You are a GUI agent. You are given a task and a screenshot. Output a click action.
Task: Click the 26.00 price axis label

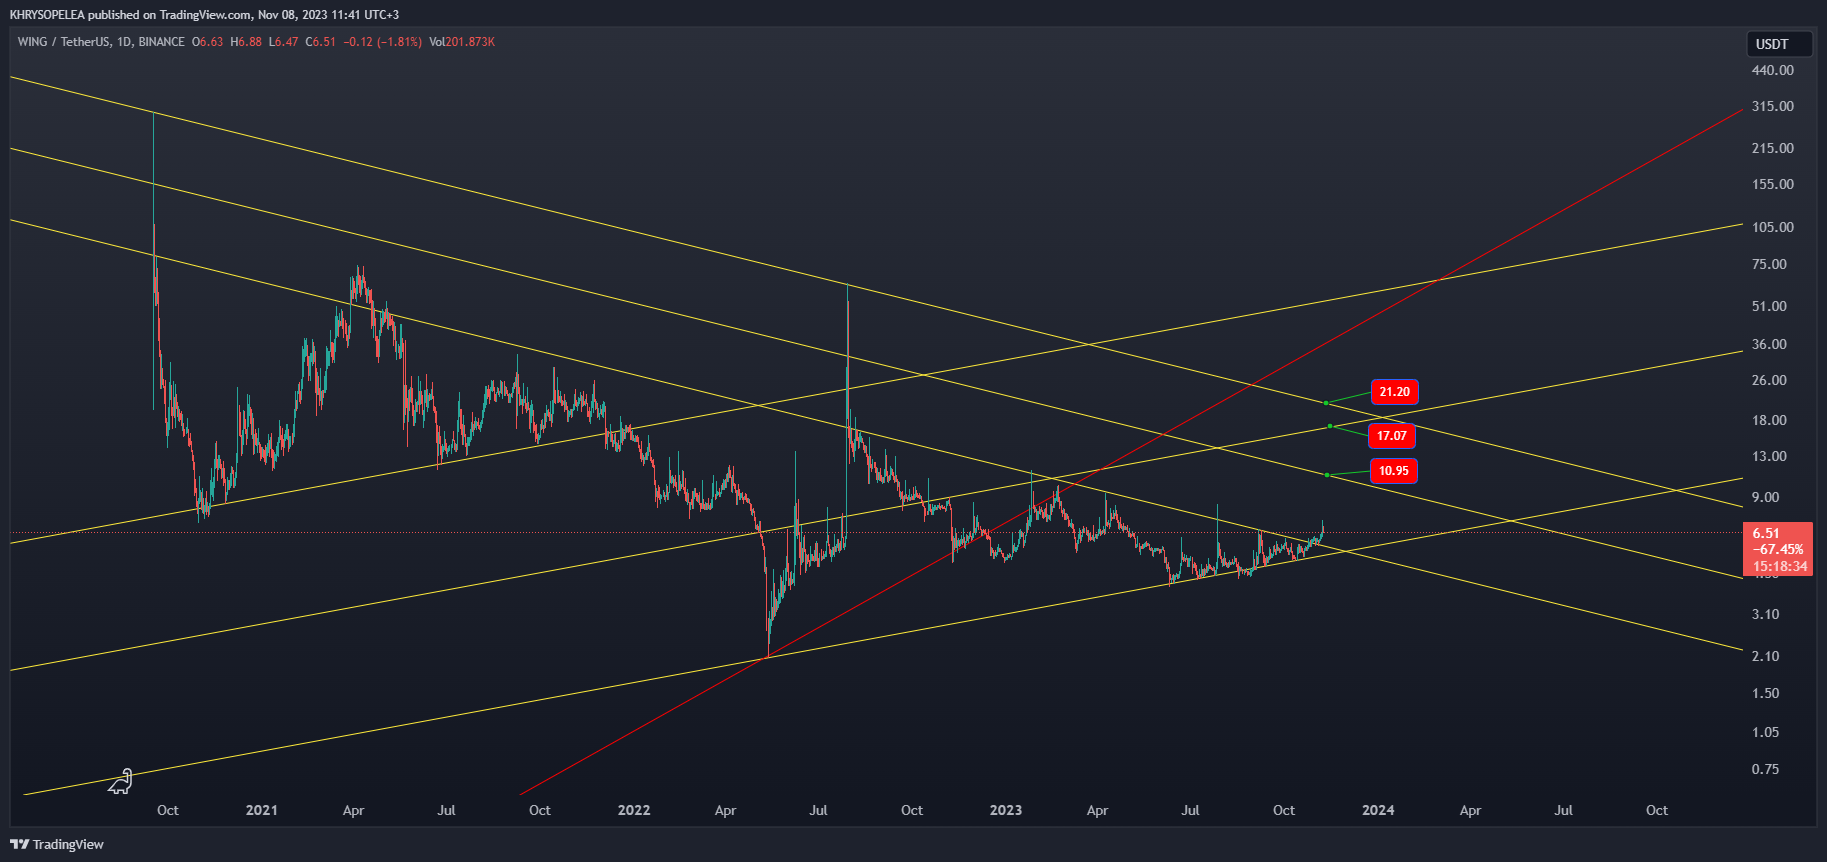(1769, 380)
